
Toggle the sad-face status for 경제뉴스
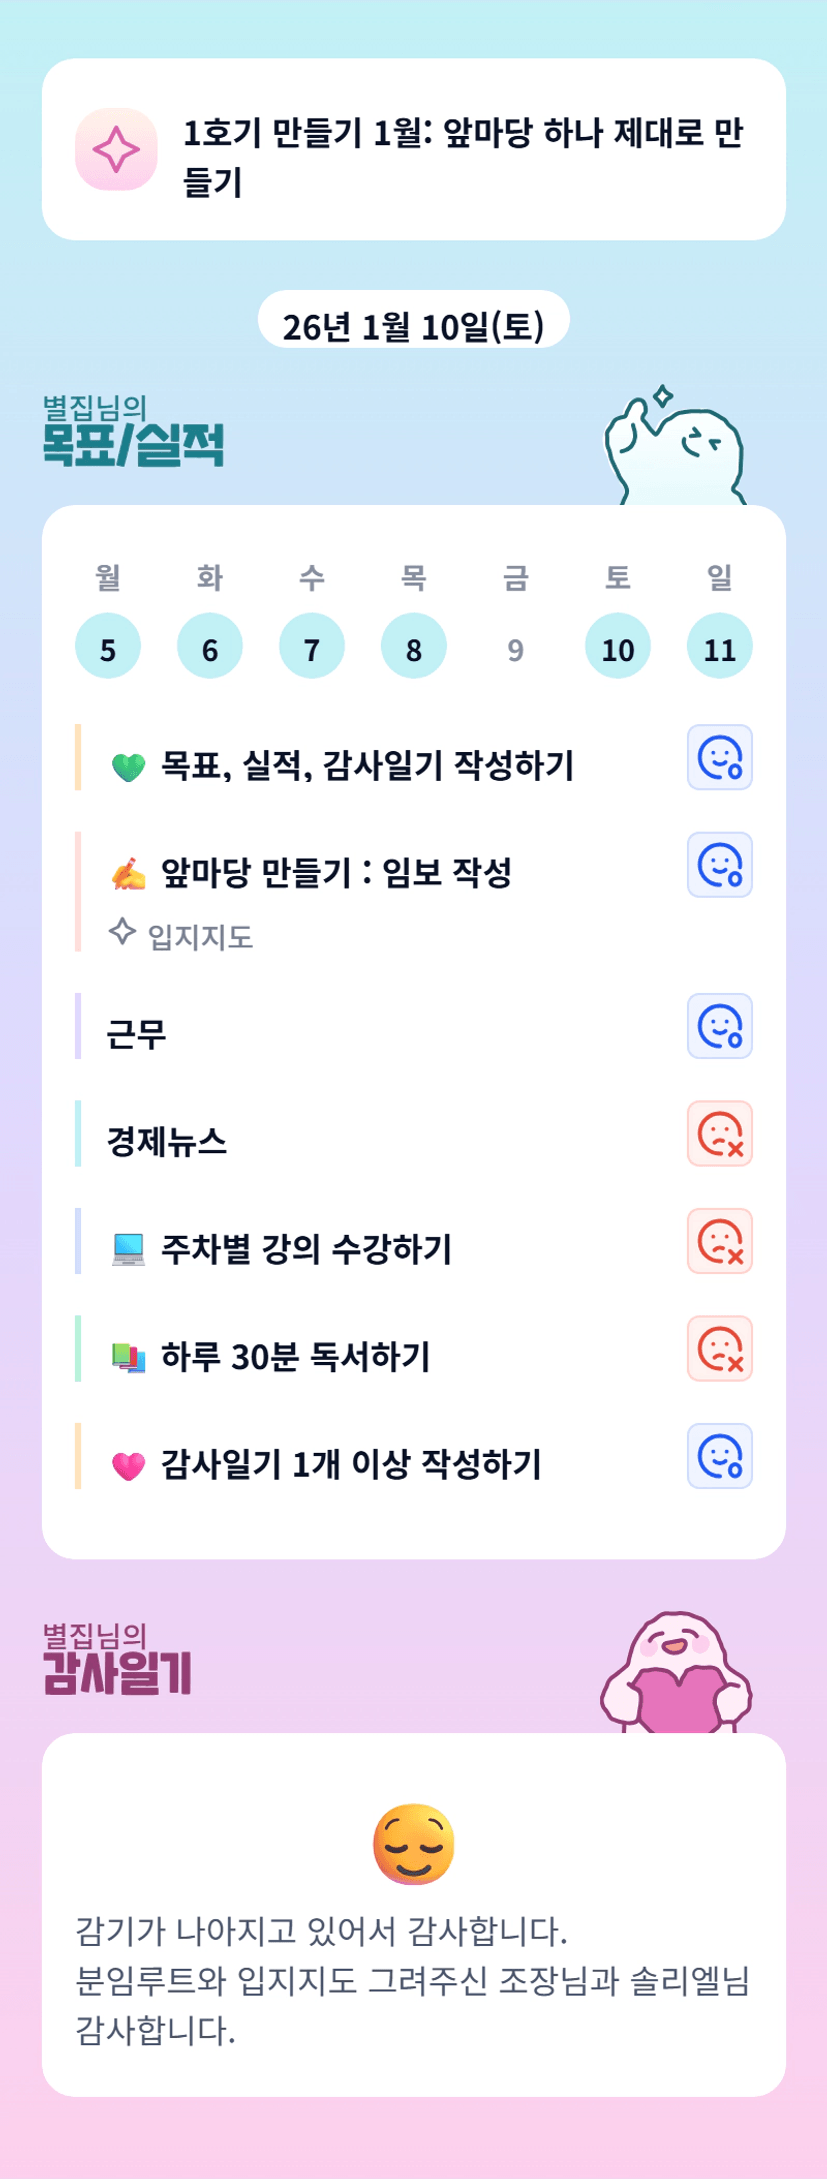[719, 1134]
